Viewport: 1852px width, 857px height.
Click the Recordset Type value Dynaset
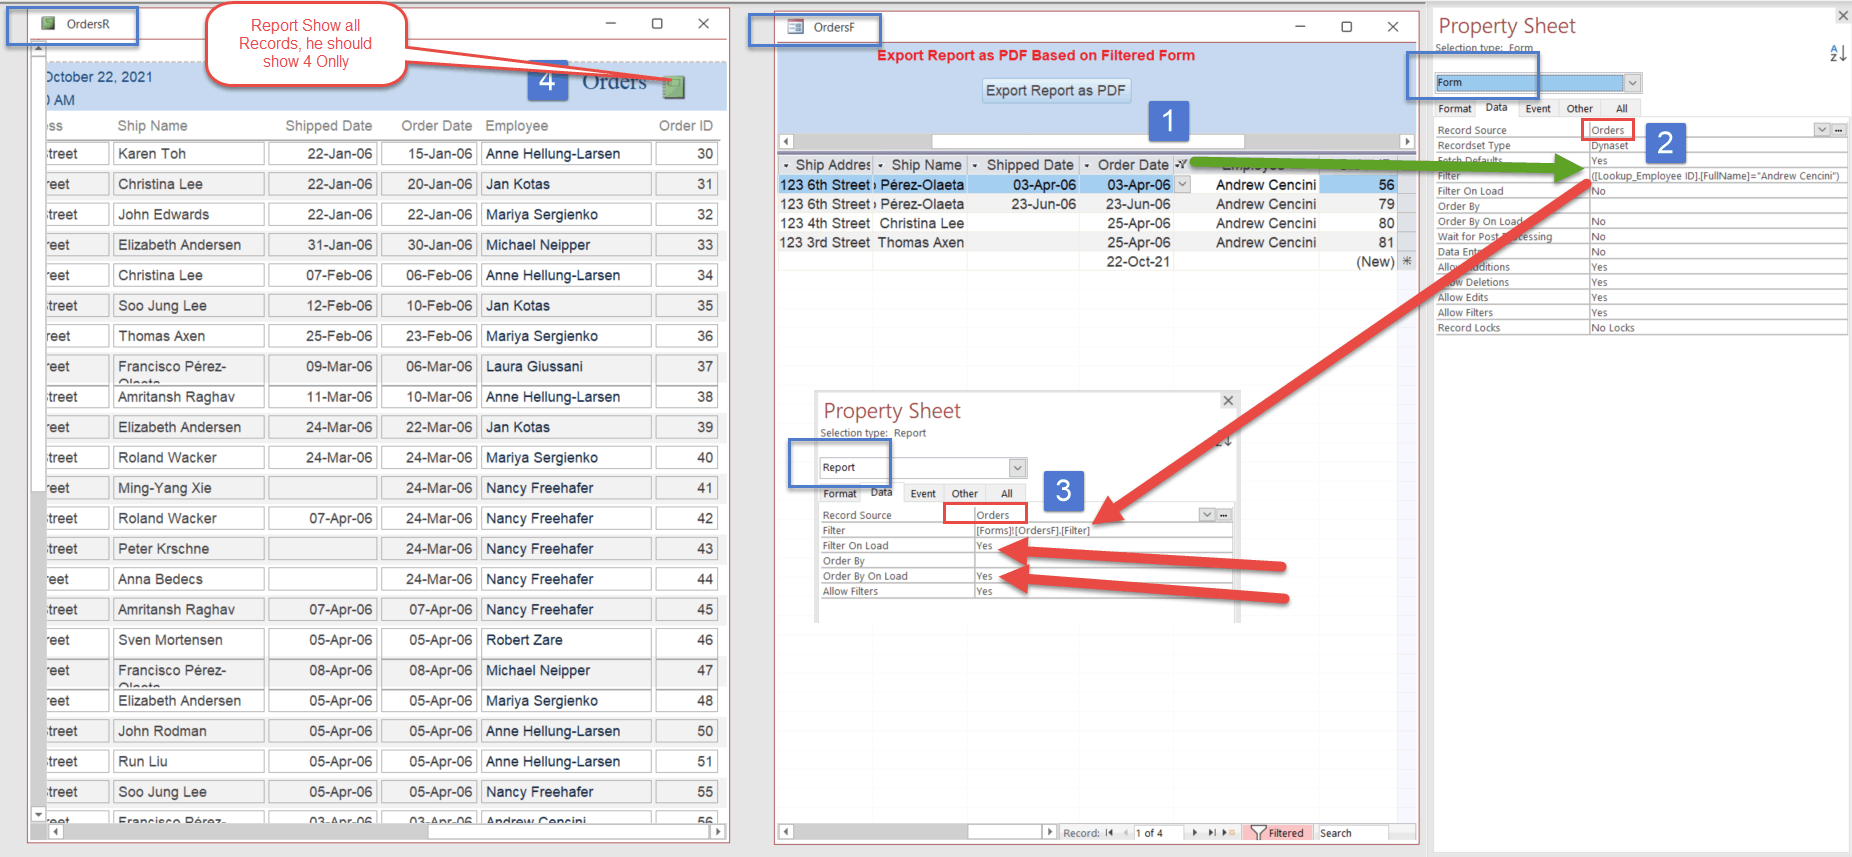pyautogui.click(x=1610, y=146)
